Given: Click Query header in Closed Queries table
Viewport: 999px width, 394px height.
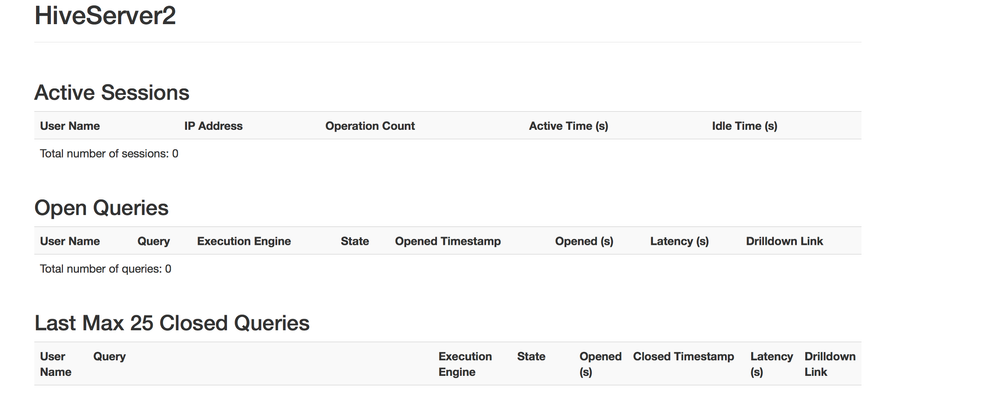Looking at the screenshot, I should [x=110, y=357].
